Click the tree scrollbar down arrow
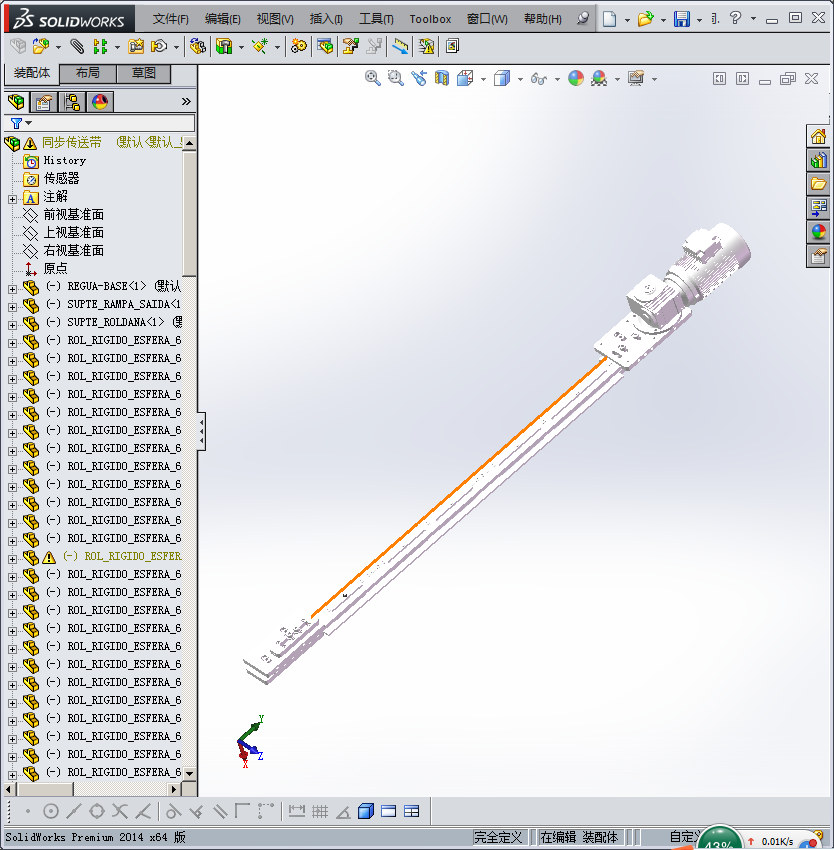Screen dimensions: 834x850 pos(189,773)
